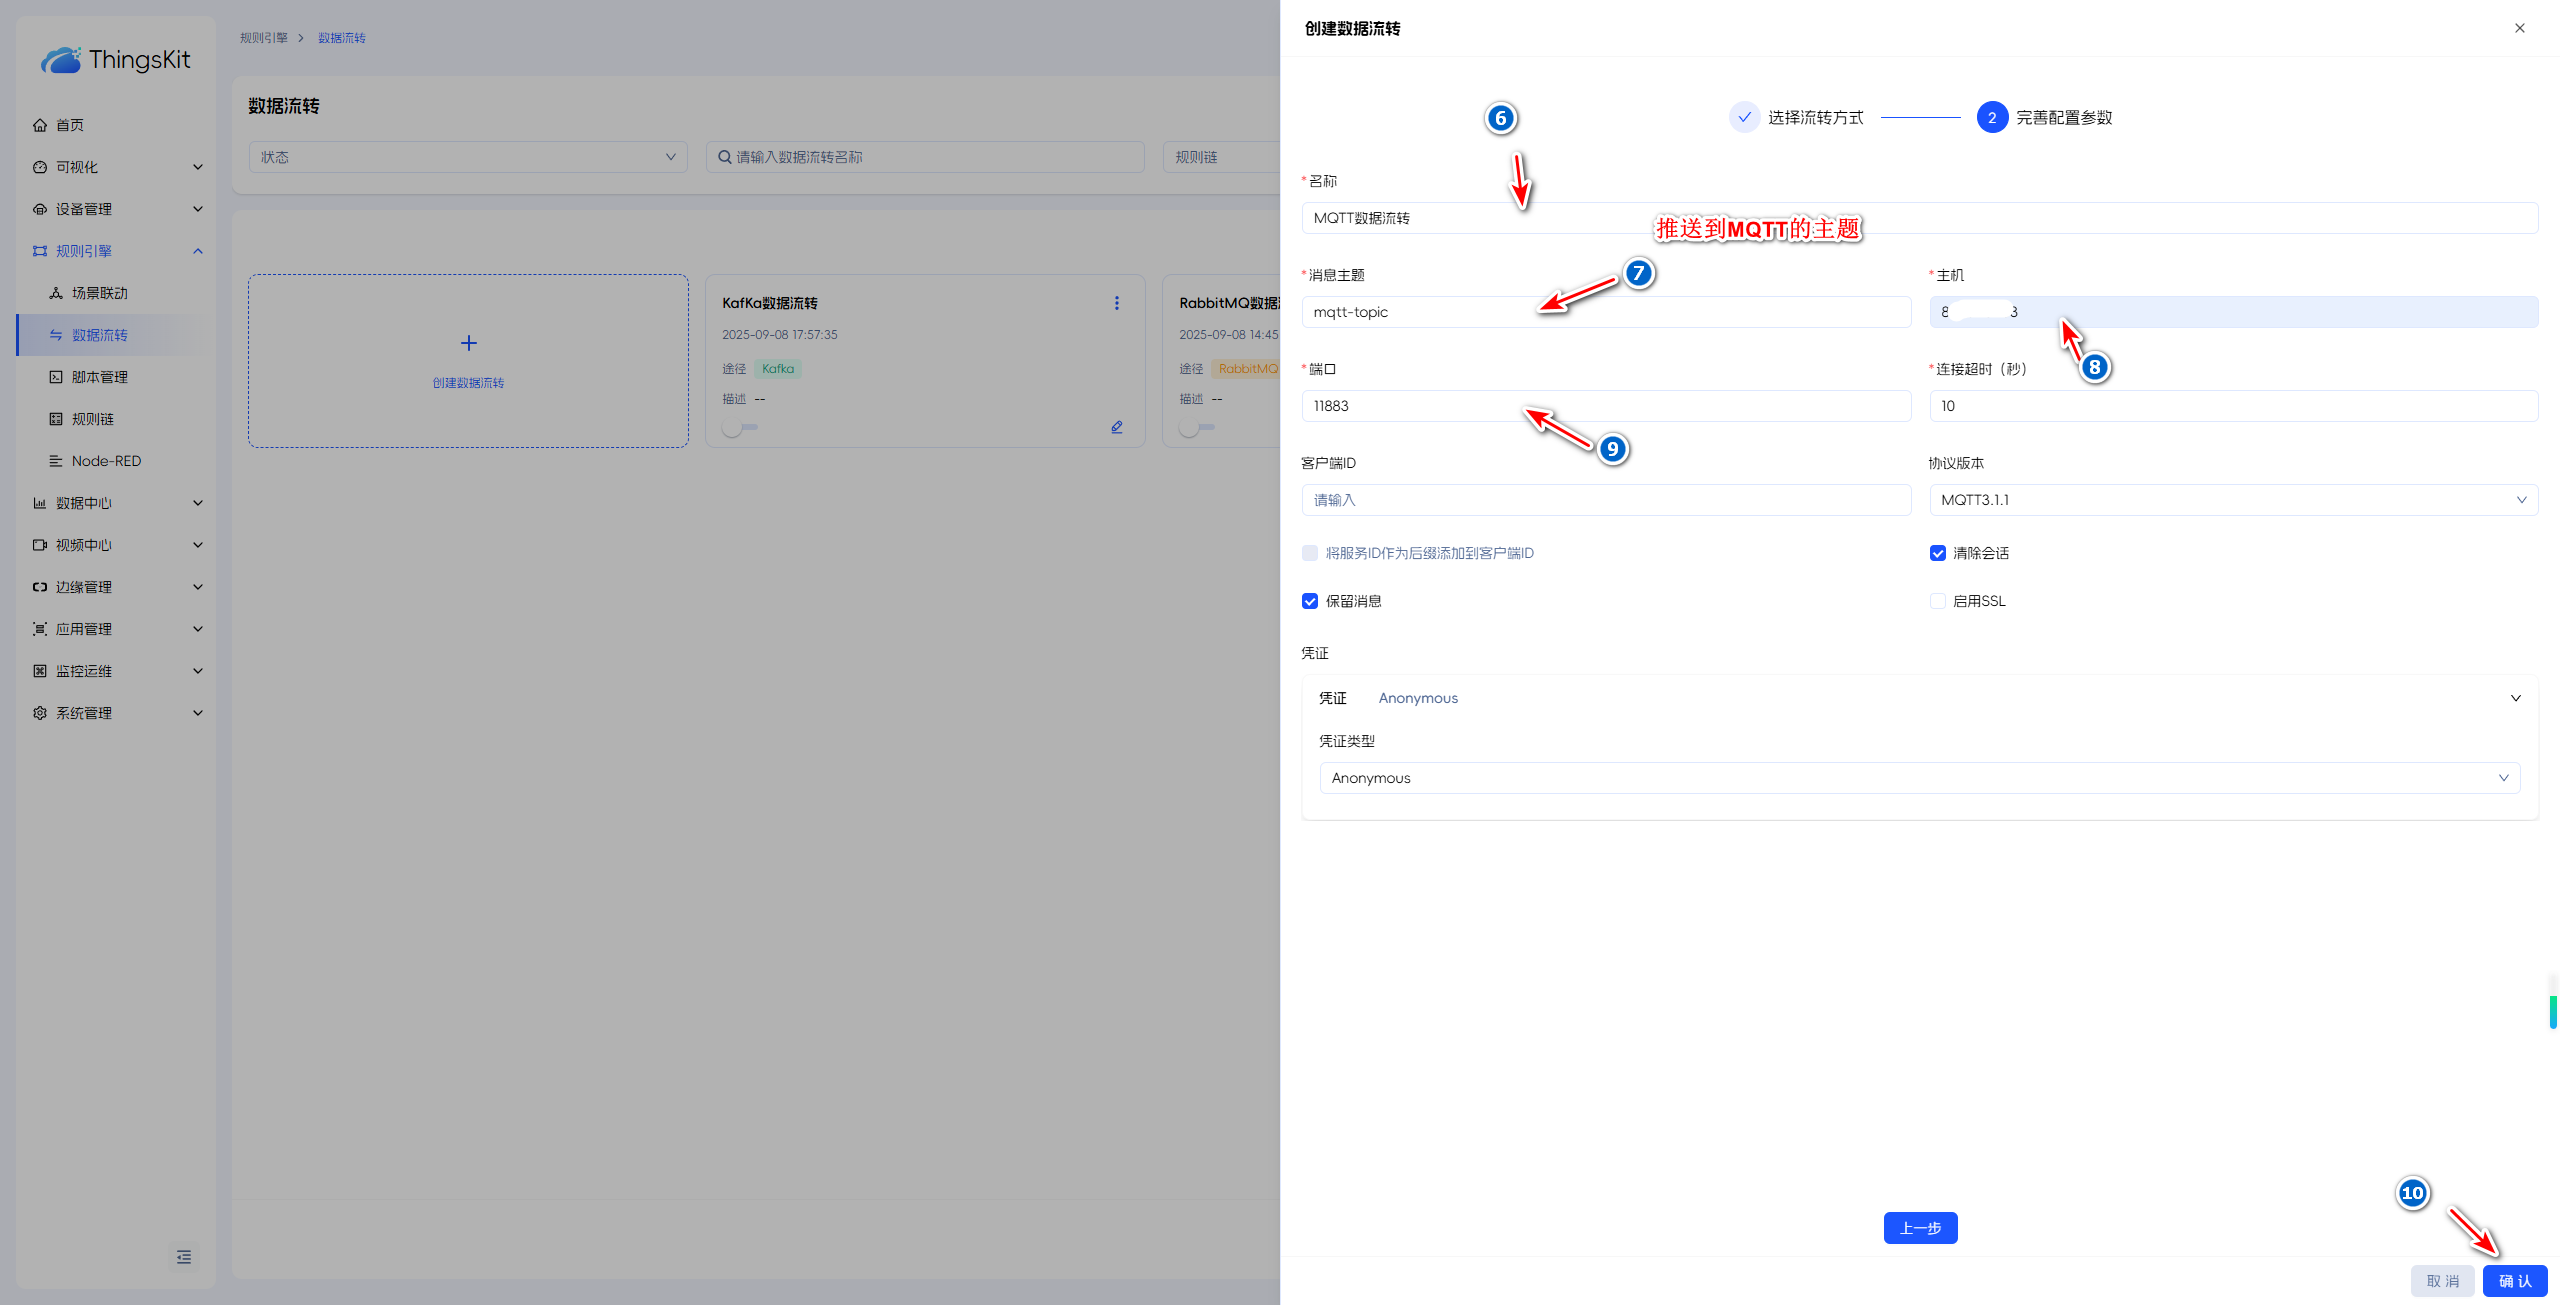Toggle the 清除会话 checkbox
This screenshot has width=2560, height=1305.
pos(1938,553)
